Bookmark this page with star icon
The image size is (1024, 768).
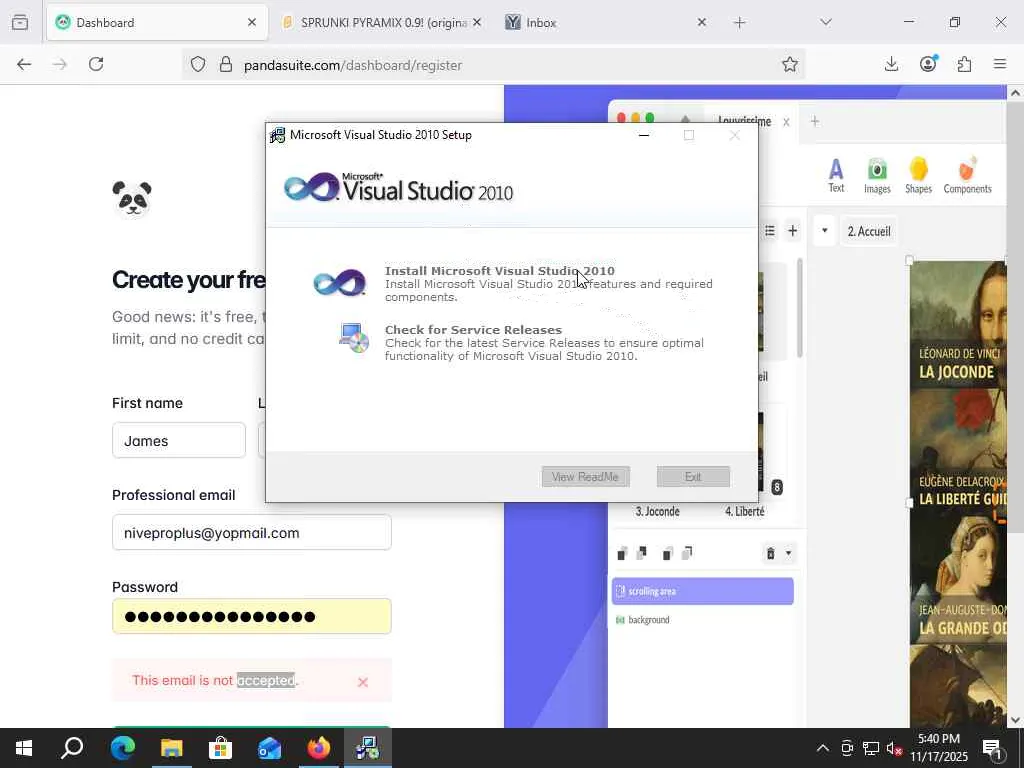[x=790, y=64]
